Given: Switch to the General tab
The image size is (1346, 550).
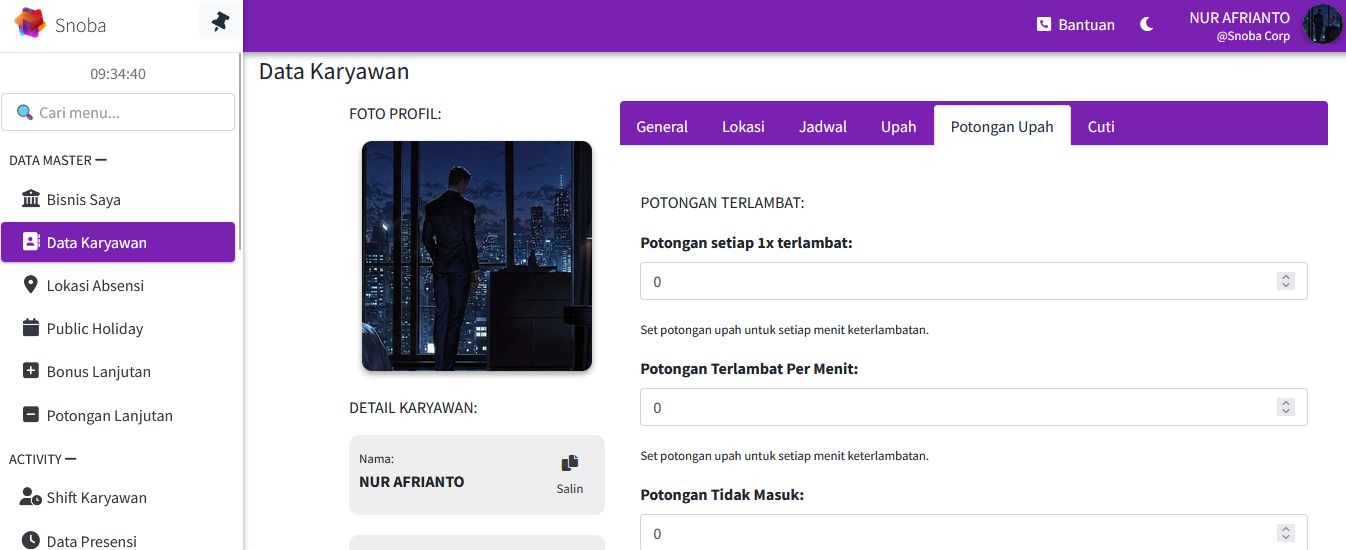Looking at the screenshot, I should tap(662, 127).
